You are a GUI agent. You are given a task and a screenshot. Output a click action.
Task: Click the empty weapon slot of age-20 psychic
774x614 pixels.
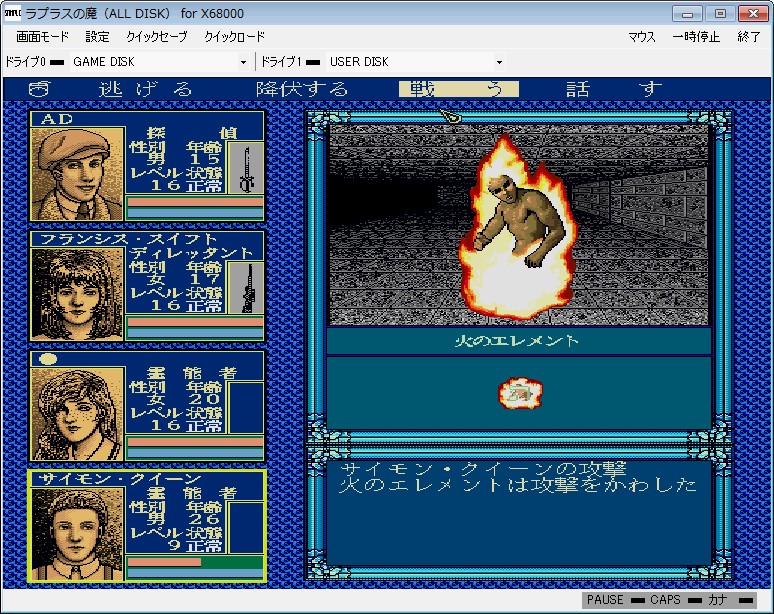click(246, 408)
